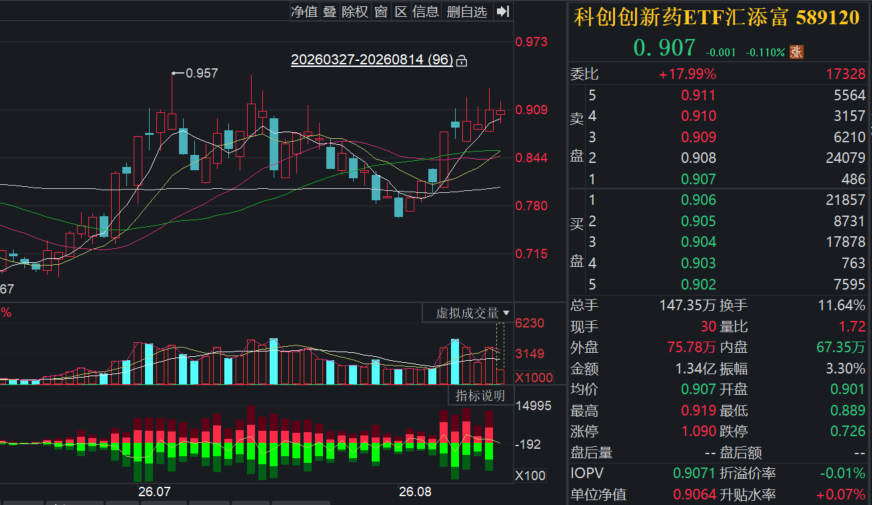Click sell level 5 price 0.911
872x505 pixels.
(x=698, y=95)
